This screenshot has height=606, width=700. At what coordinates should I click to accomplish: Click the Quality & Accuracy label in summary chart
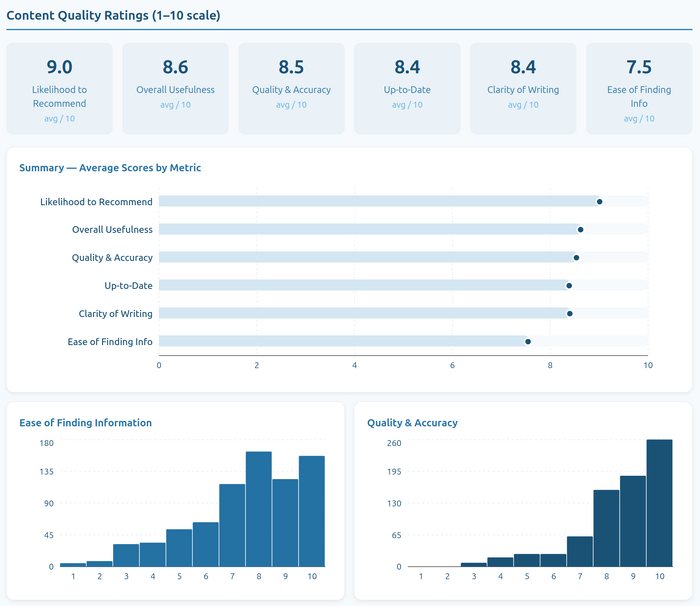pos(112,258)
